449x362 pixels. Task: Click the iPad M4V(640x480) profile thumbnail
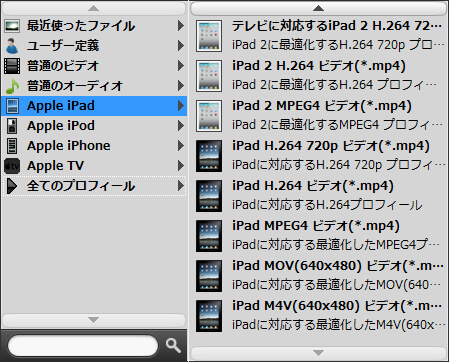point(209,316)
